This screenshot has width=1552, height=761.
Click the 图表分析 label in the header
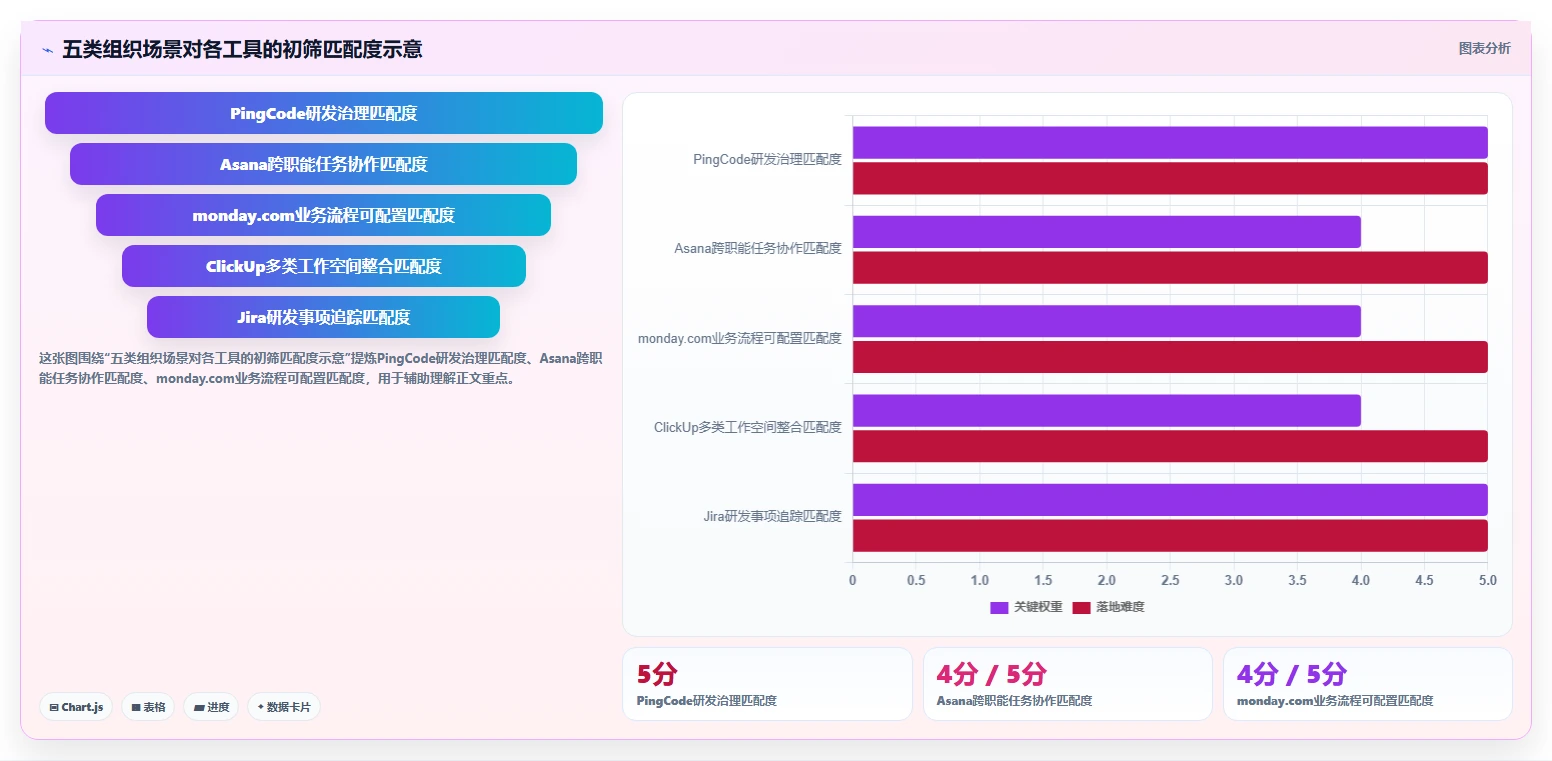[1484, 48]
